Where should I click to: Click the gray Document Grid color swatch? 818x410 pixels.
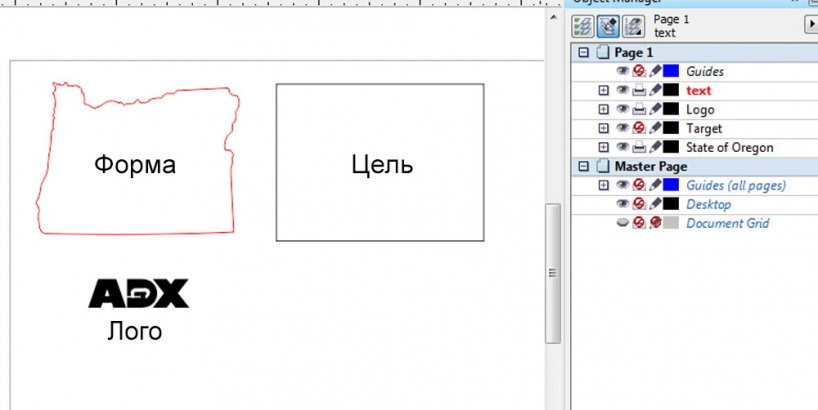coord(671,223)
